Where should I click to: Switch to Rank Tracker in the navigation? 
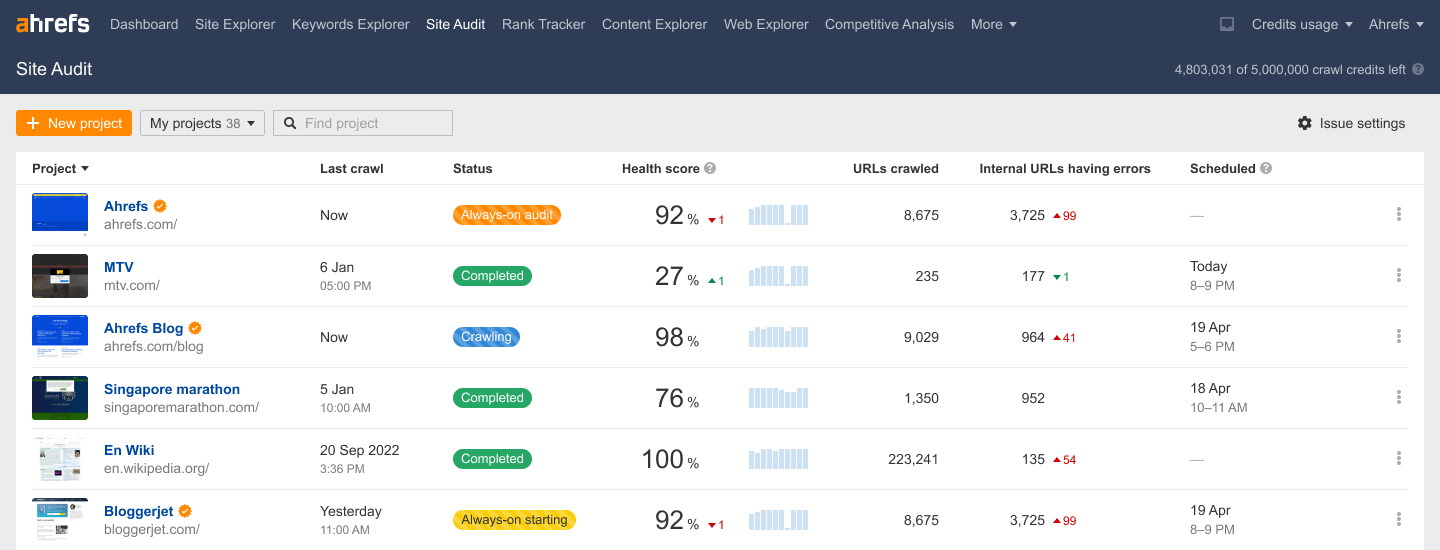click(543, 24)
